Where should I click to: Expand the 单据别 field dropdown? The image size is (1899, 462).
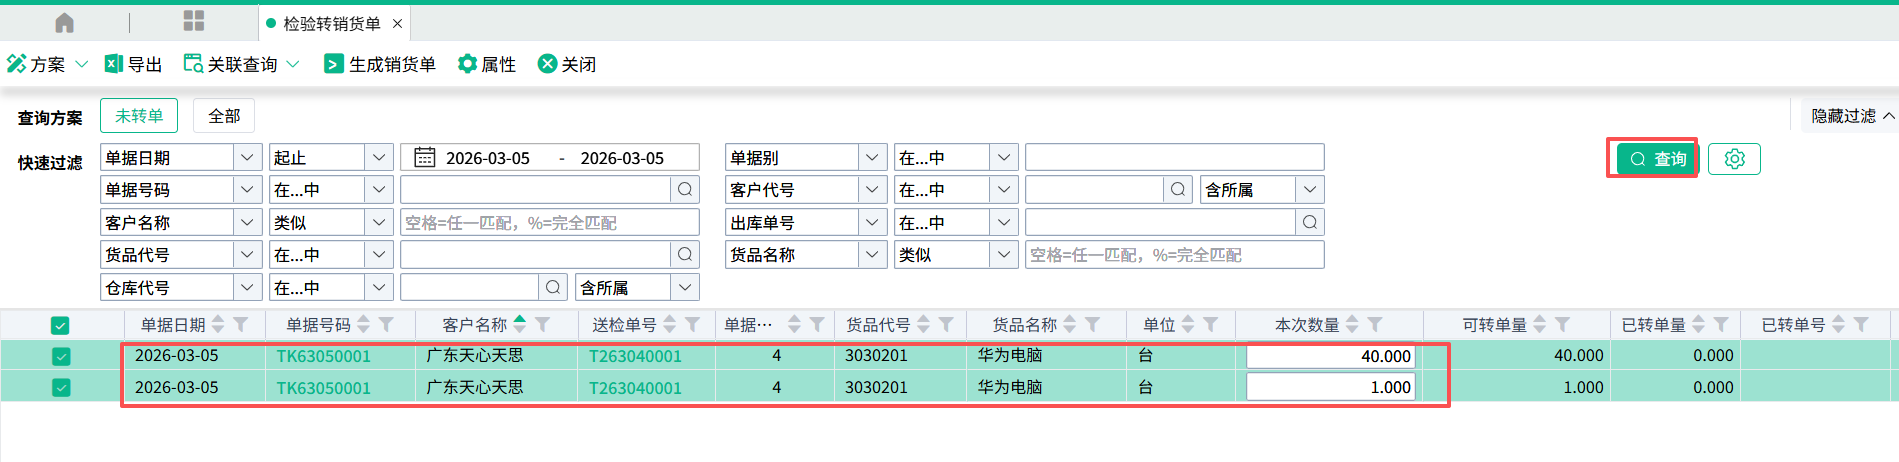(x=871, y=158)
